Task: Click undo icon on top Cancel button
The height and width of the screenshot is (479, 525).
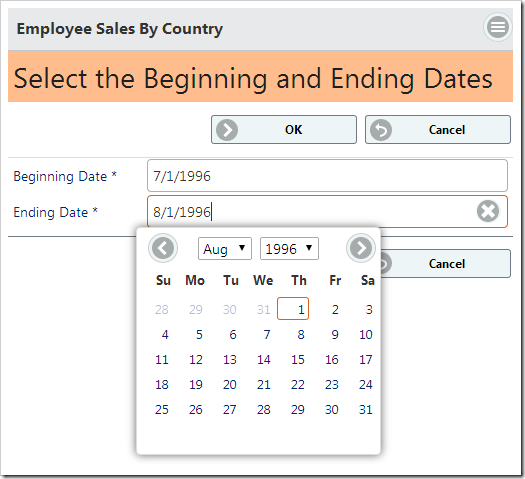Action: 381,130
